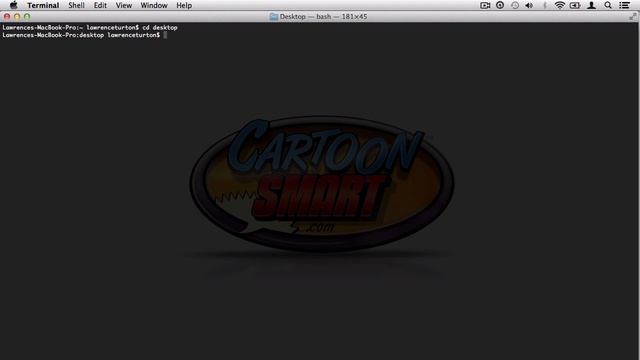Open the user account switcher icon
The image size is (640, 360).
(591, 5)
